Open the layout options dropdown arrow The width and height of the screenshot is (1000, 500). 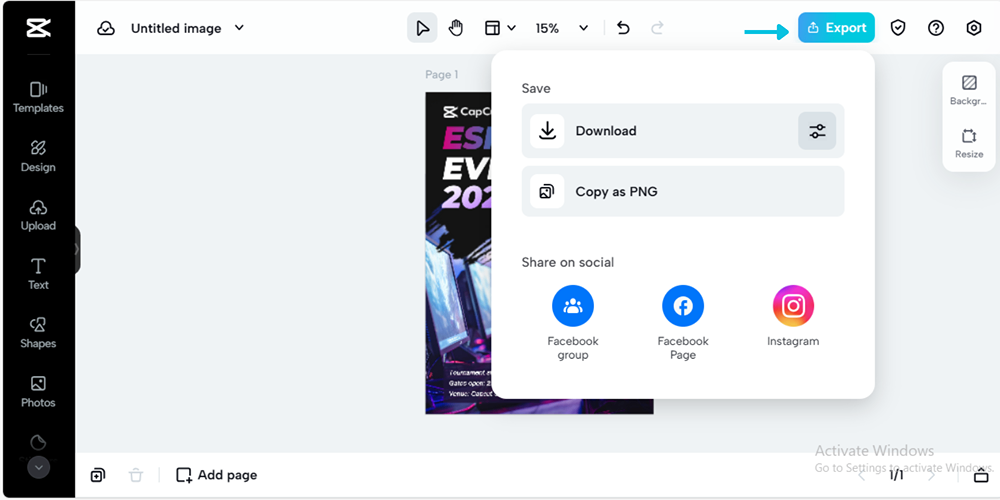point(511,28)
